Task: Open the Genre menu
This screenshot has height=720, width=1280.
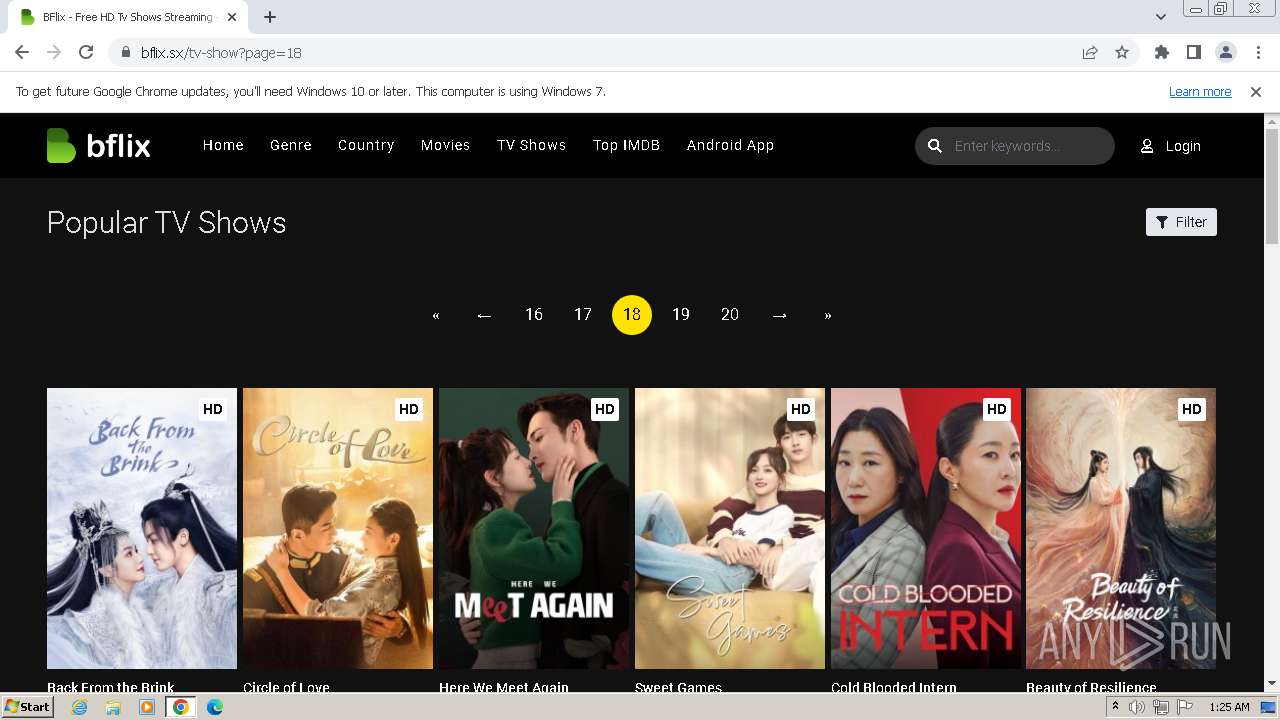Action: point(291,145)
